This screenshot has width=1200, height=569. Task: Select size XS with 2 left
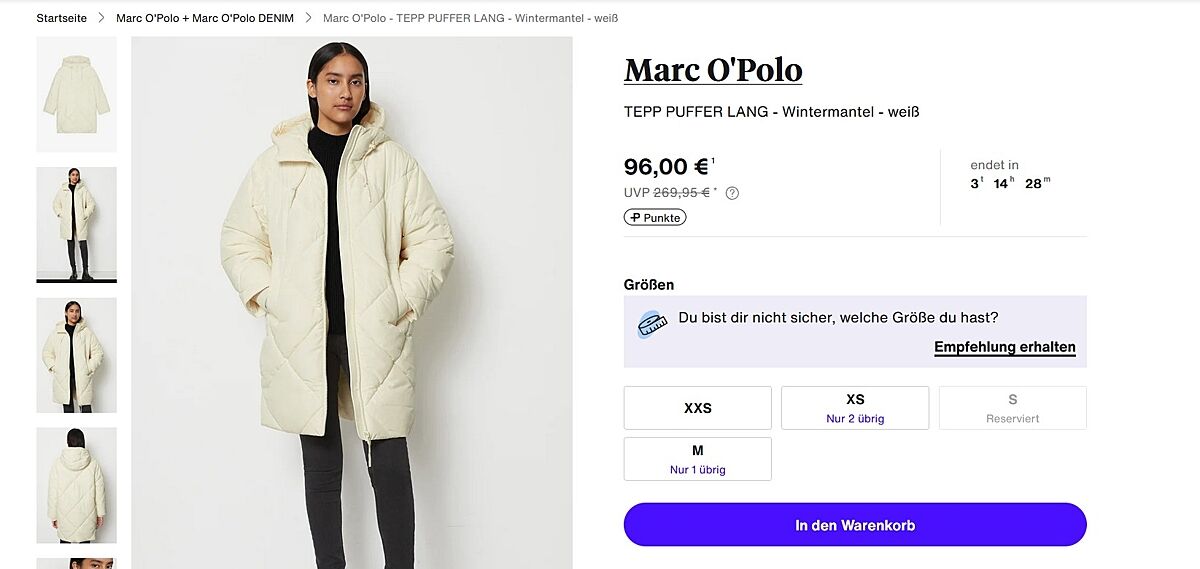click(855, 408)
